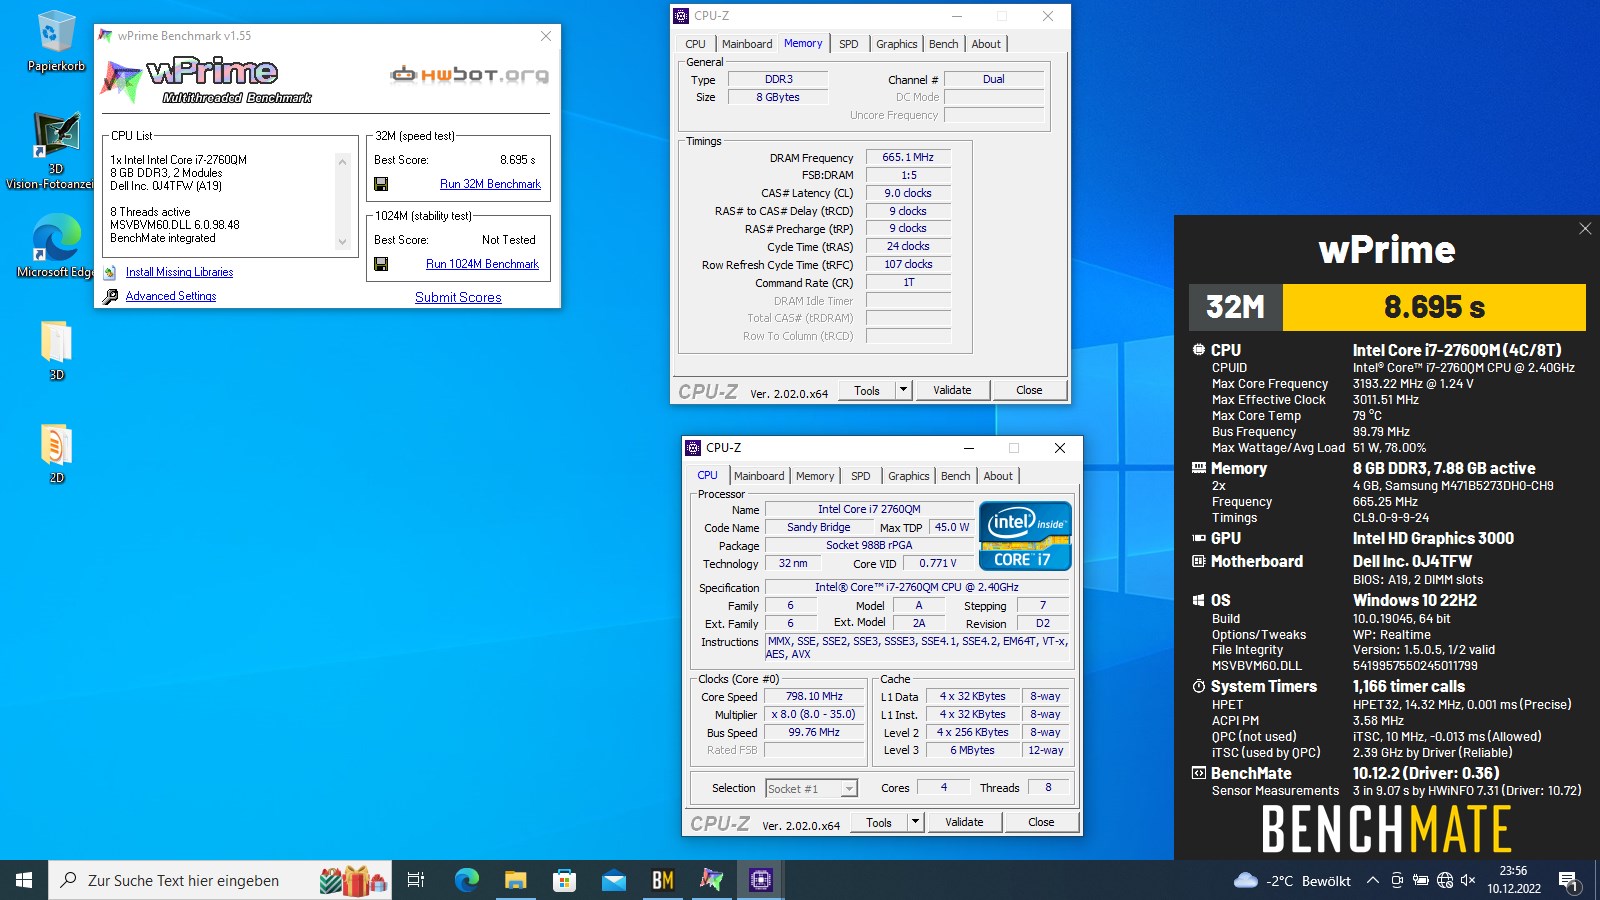Click DRAM Frequency value 665.1 MHz
Viewport: 1600px width, 900px height.
point(908,157)
